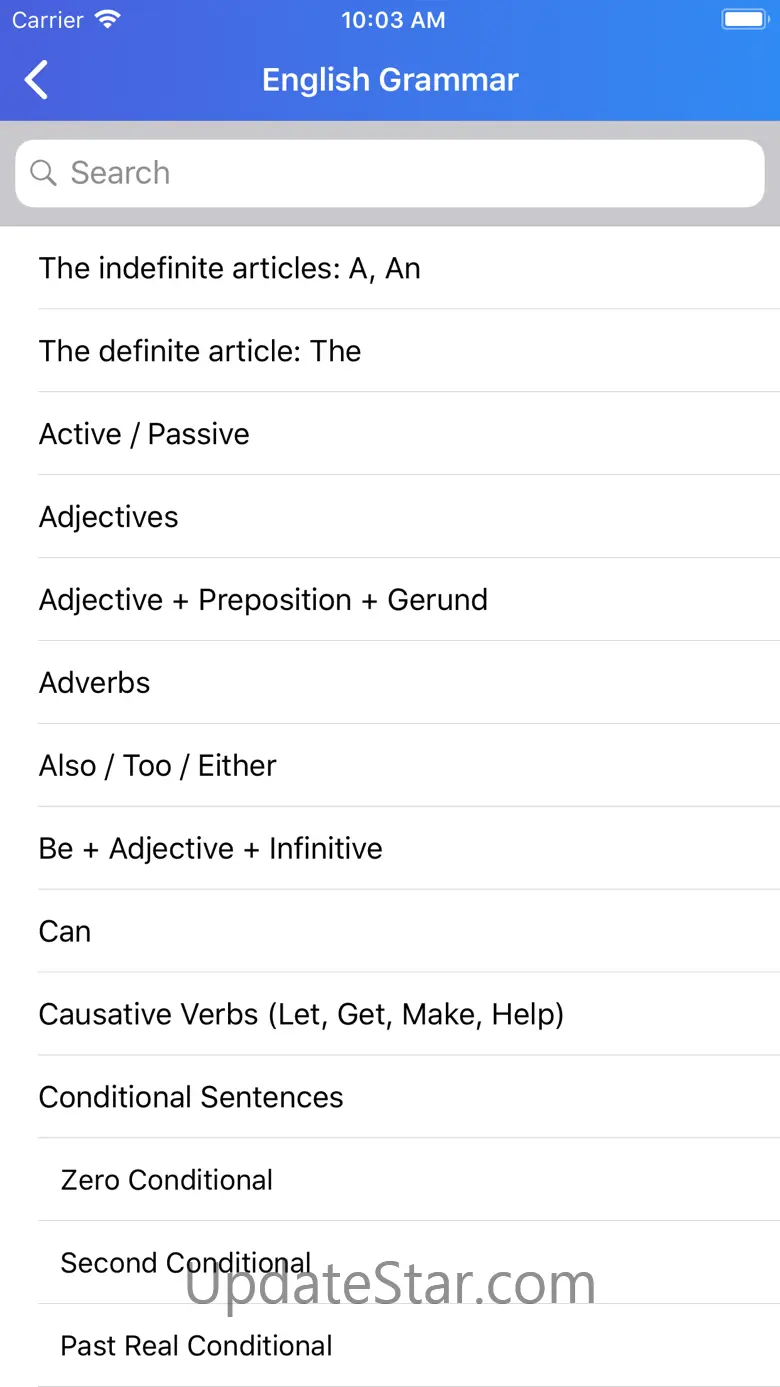Viewport: 780px width, 1387px height.
Task: Open Be + Adjective + Infinitive
Action: coord(210,849)
